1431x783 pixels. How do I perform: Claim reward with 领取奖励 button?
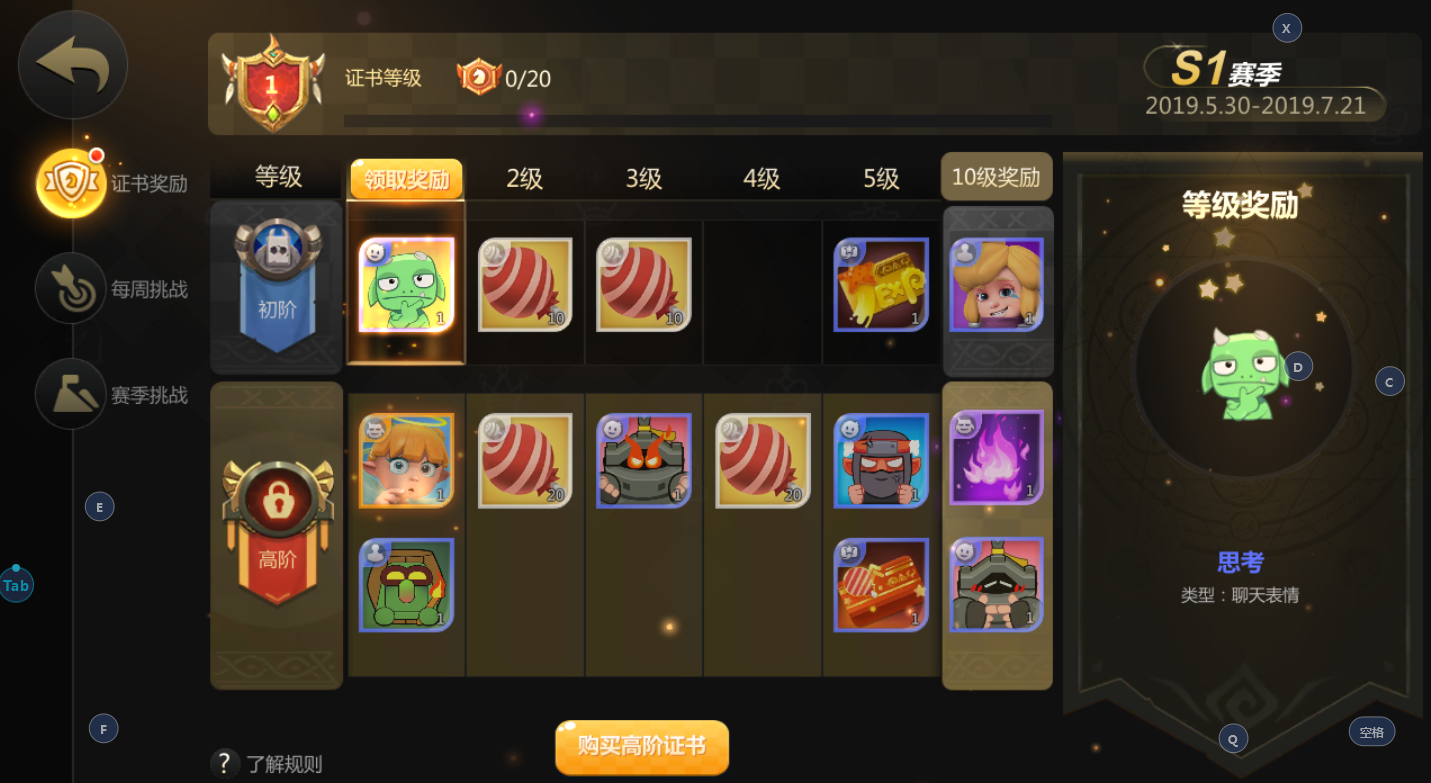[406, 179]
